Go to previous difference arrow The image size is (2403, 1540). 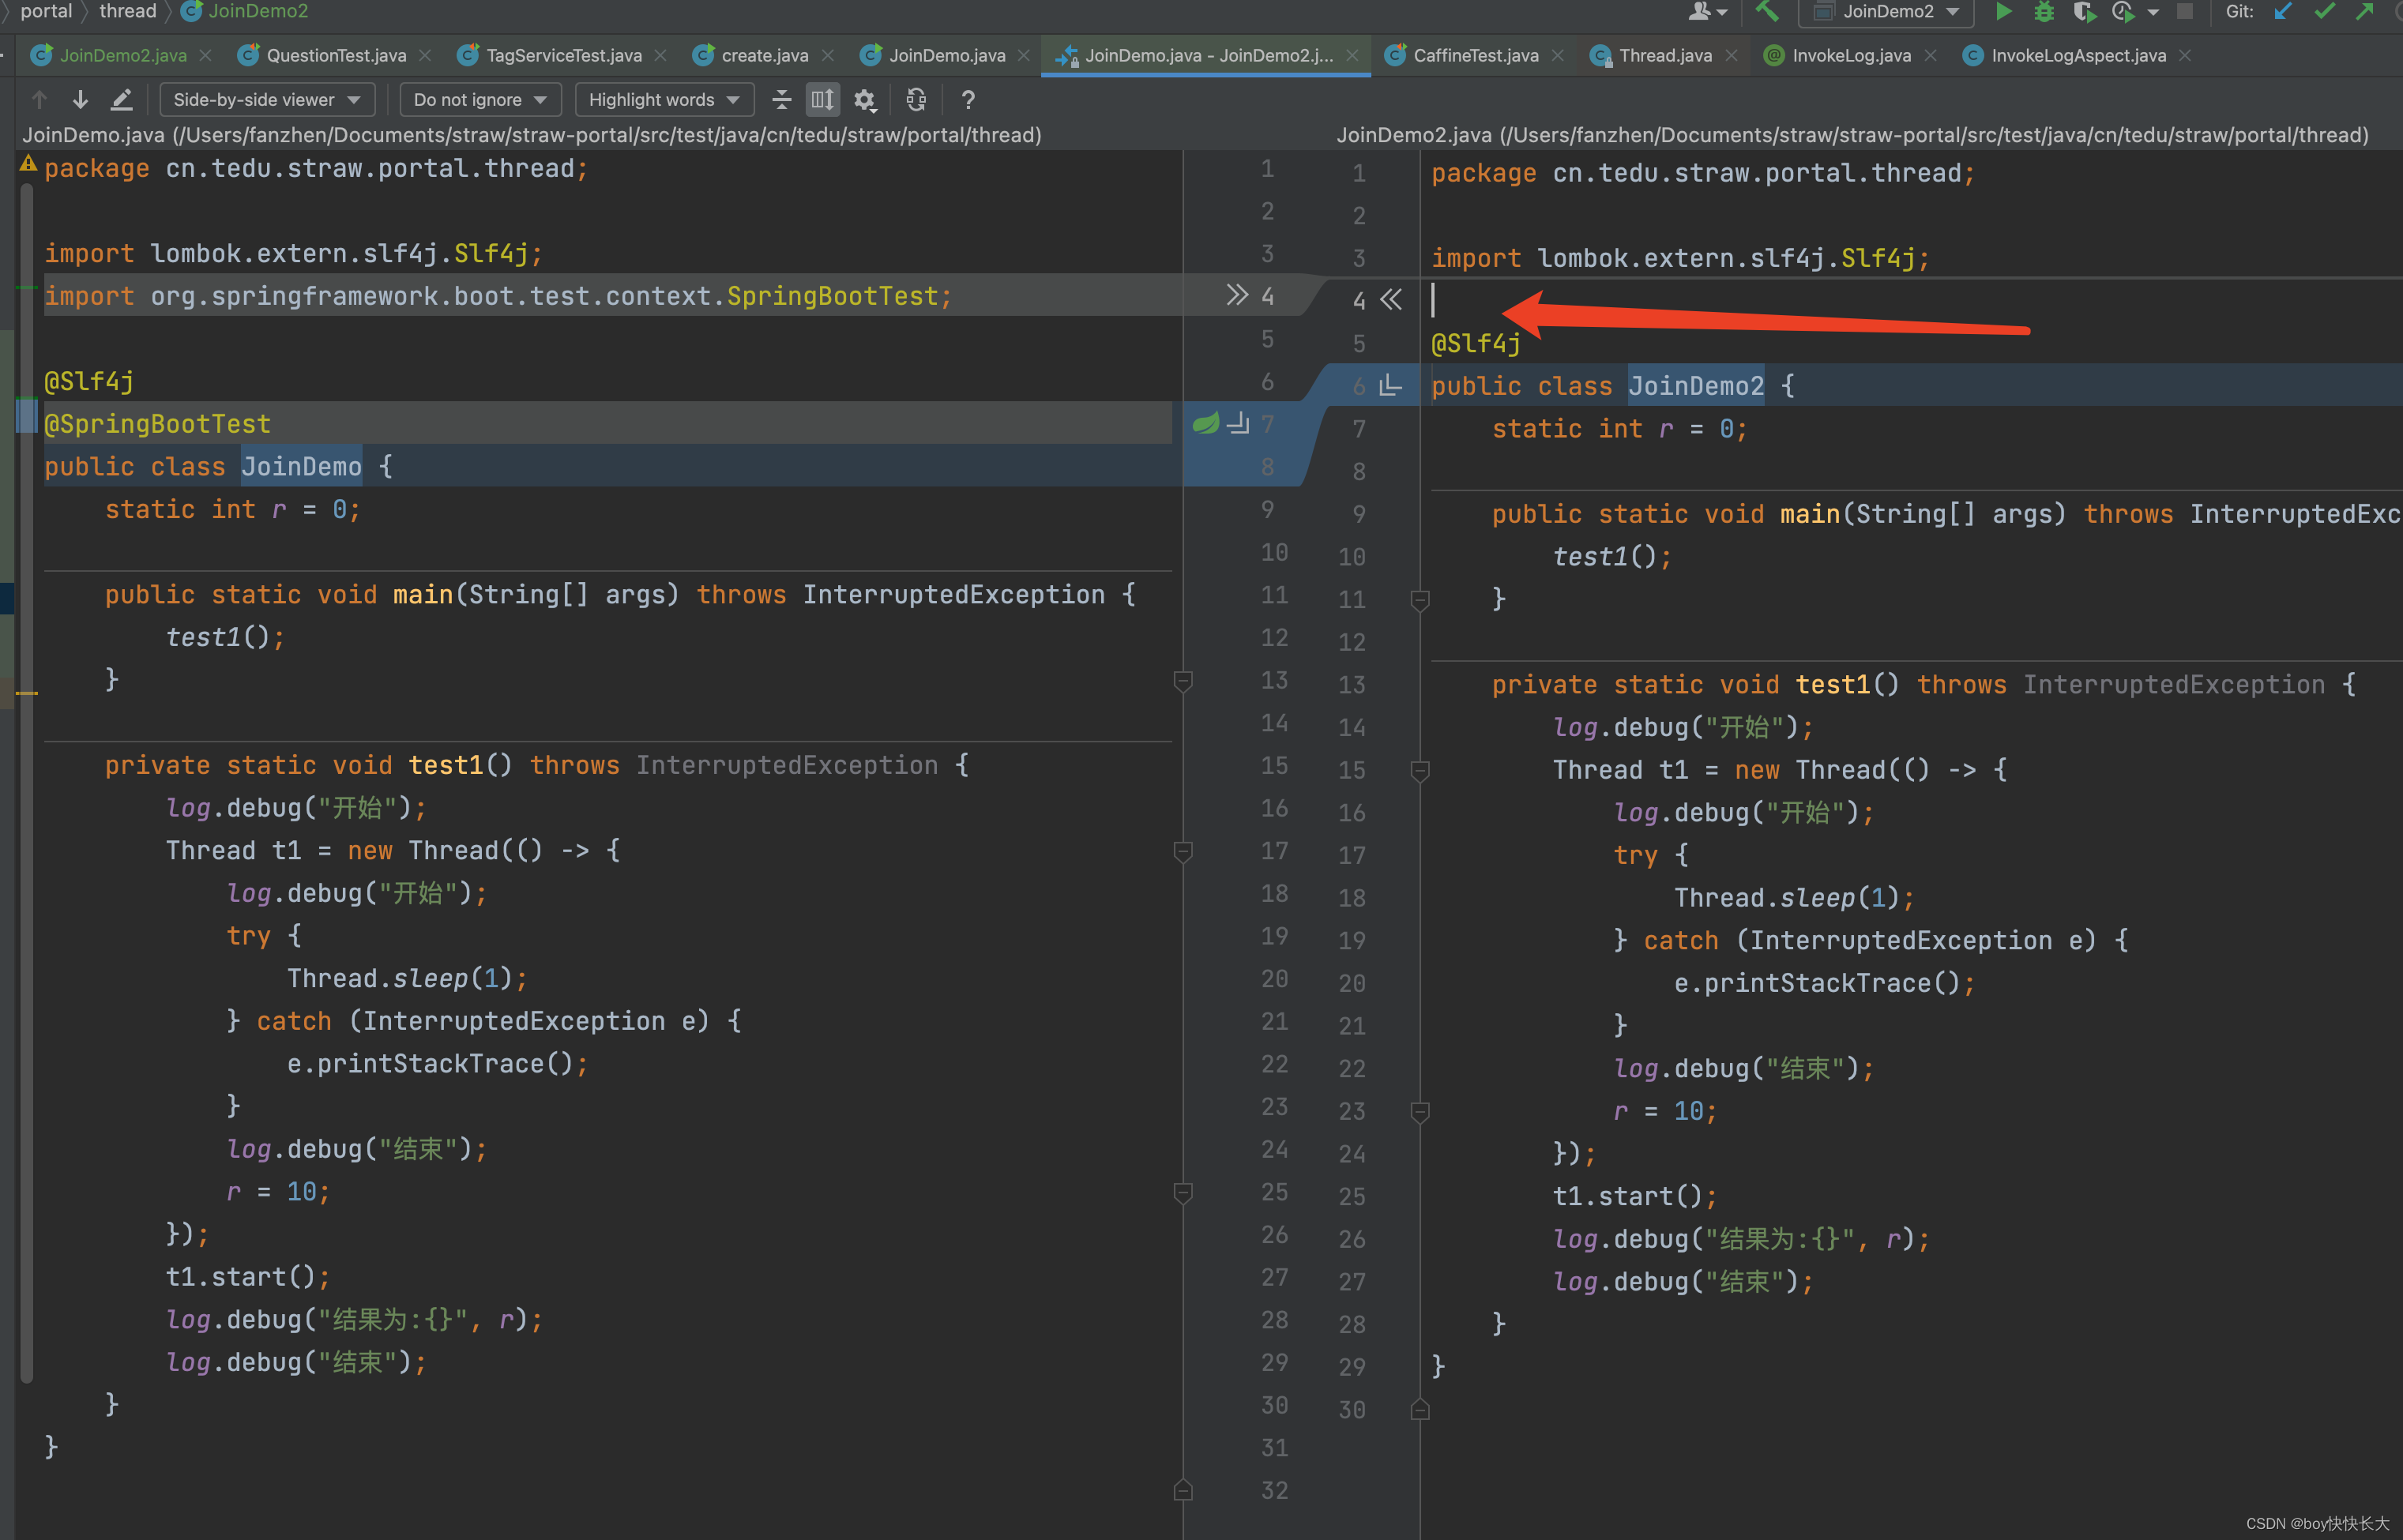[x=39, y=99]
